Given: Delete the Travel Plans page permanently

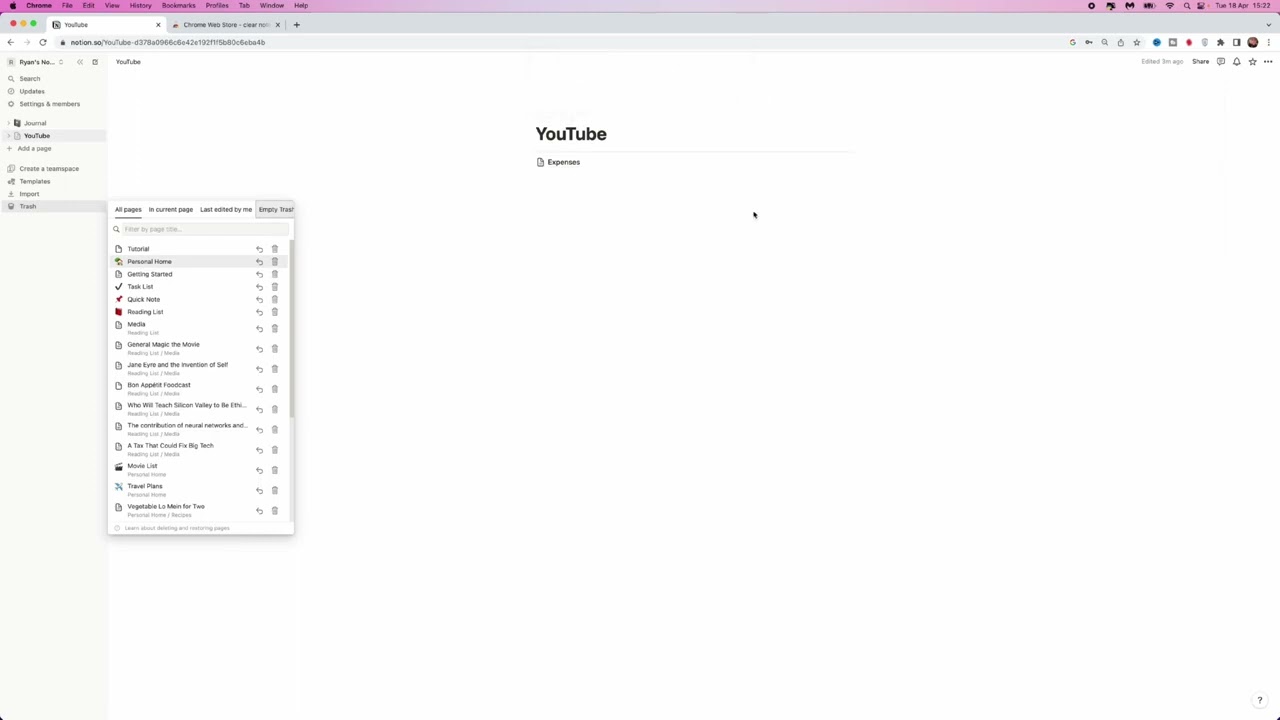Looking at the screenshot, I should click(x=275, y=490).
